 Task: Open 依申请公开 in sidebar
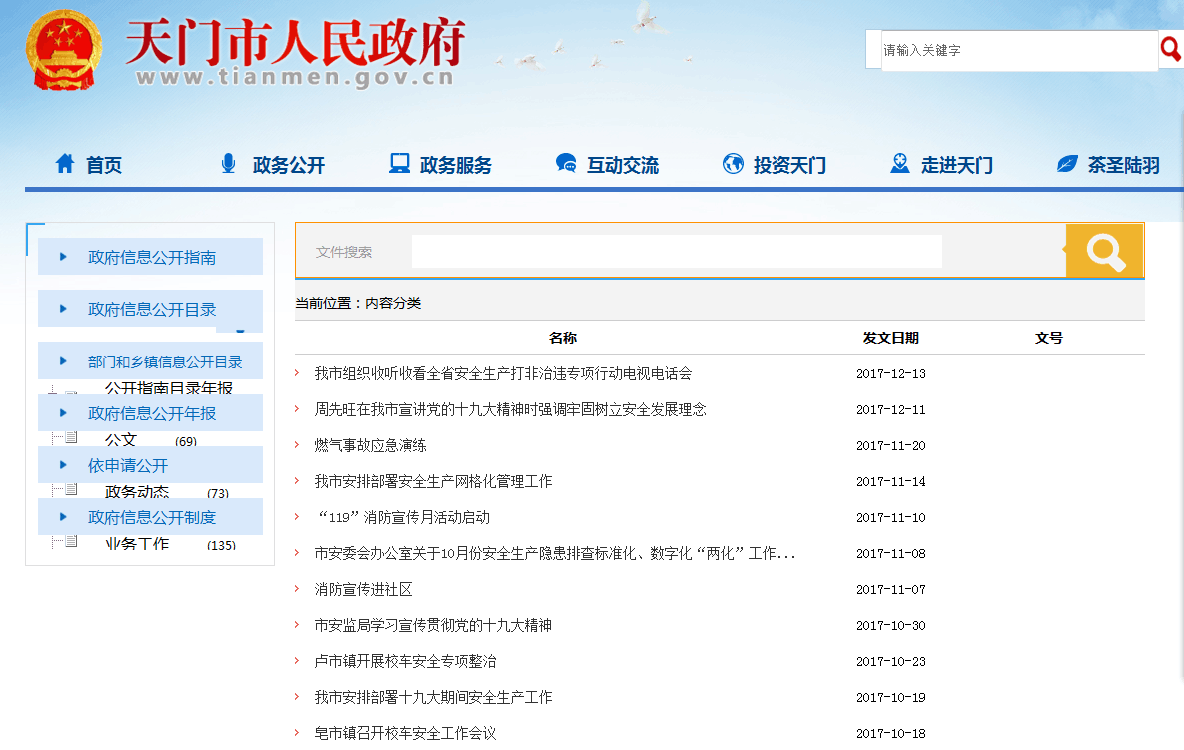point(127,465)
